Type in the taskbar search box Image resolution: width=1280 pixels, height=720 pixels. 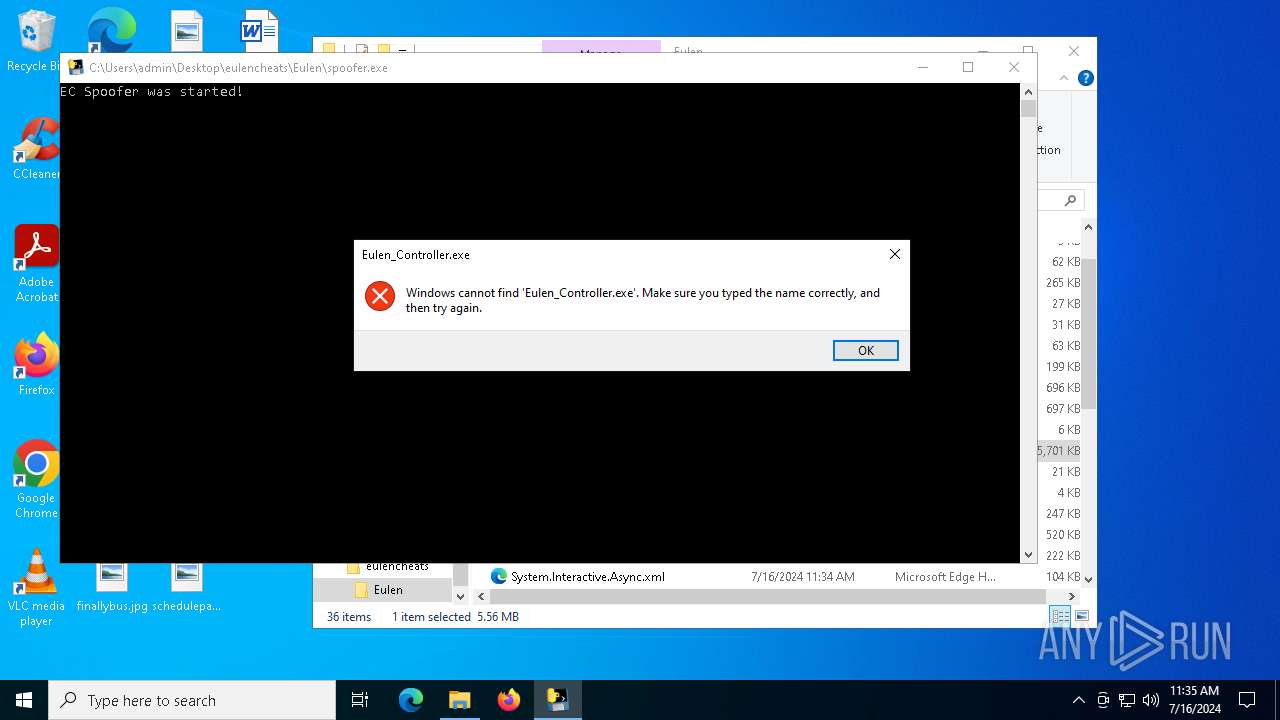click(x=192, y=700)
